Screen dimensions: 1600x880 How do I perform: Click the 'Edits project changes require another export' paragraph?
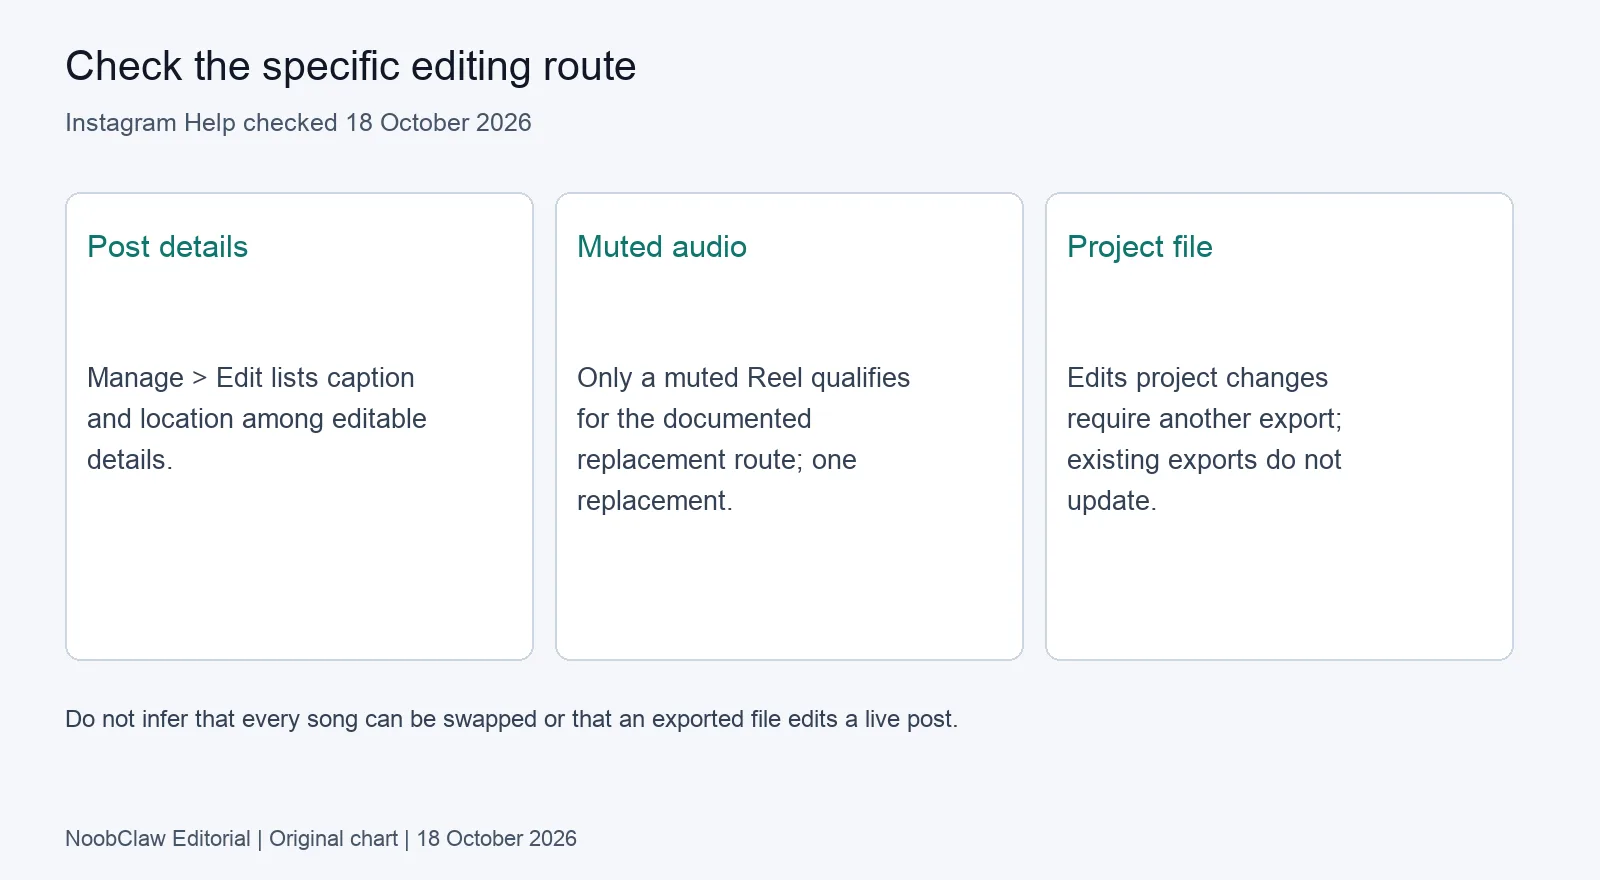pos(1204,439)
